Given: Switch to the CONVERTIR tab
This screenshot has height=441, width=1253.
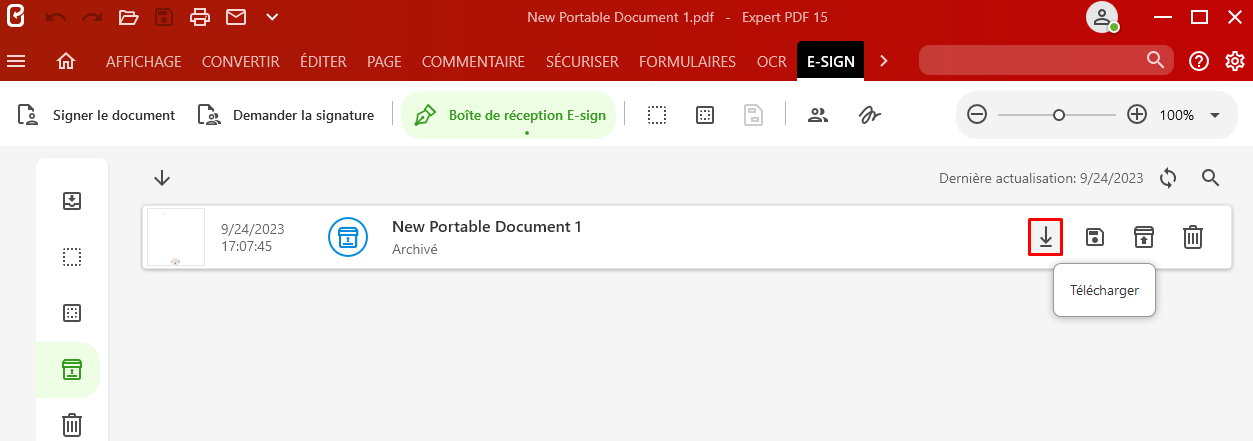Looking at the screenshot, I should pyautogui.click(x=240, y=62).
